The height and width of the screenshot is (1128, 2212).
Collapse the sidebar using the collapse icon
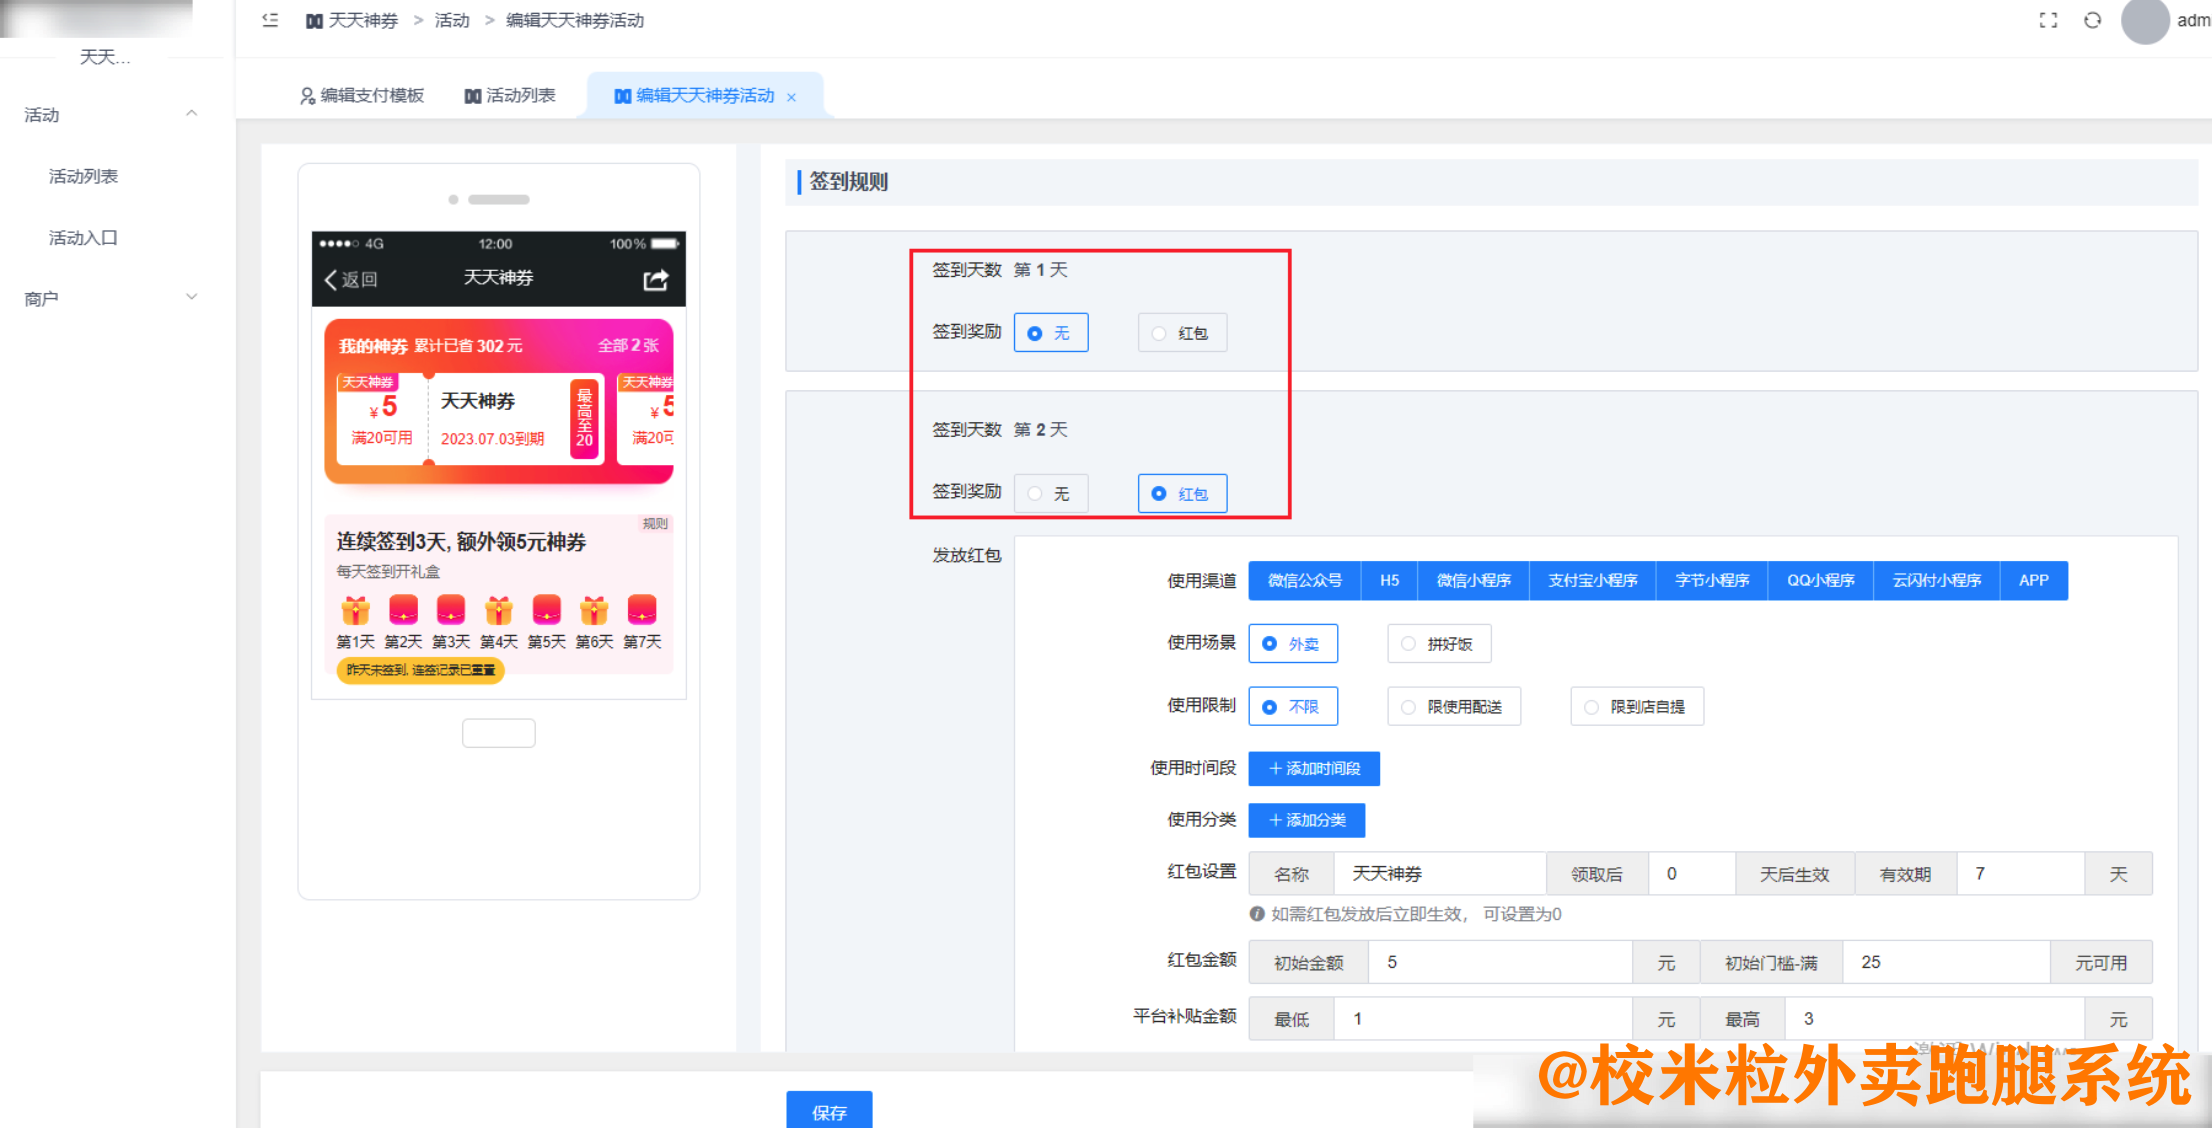(x=268, y=20)
